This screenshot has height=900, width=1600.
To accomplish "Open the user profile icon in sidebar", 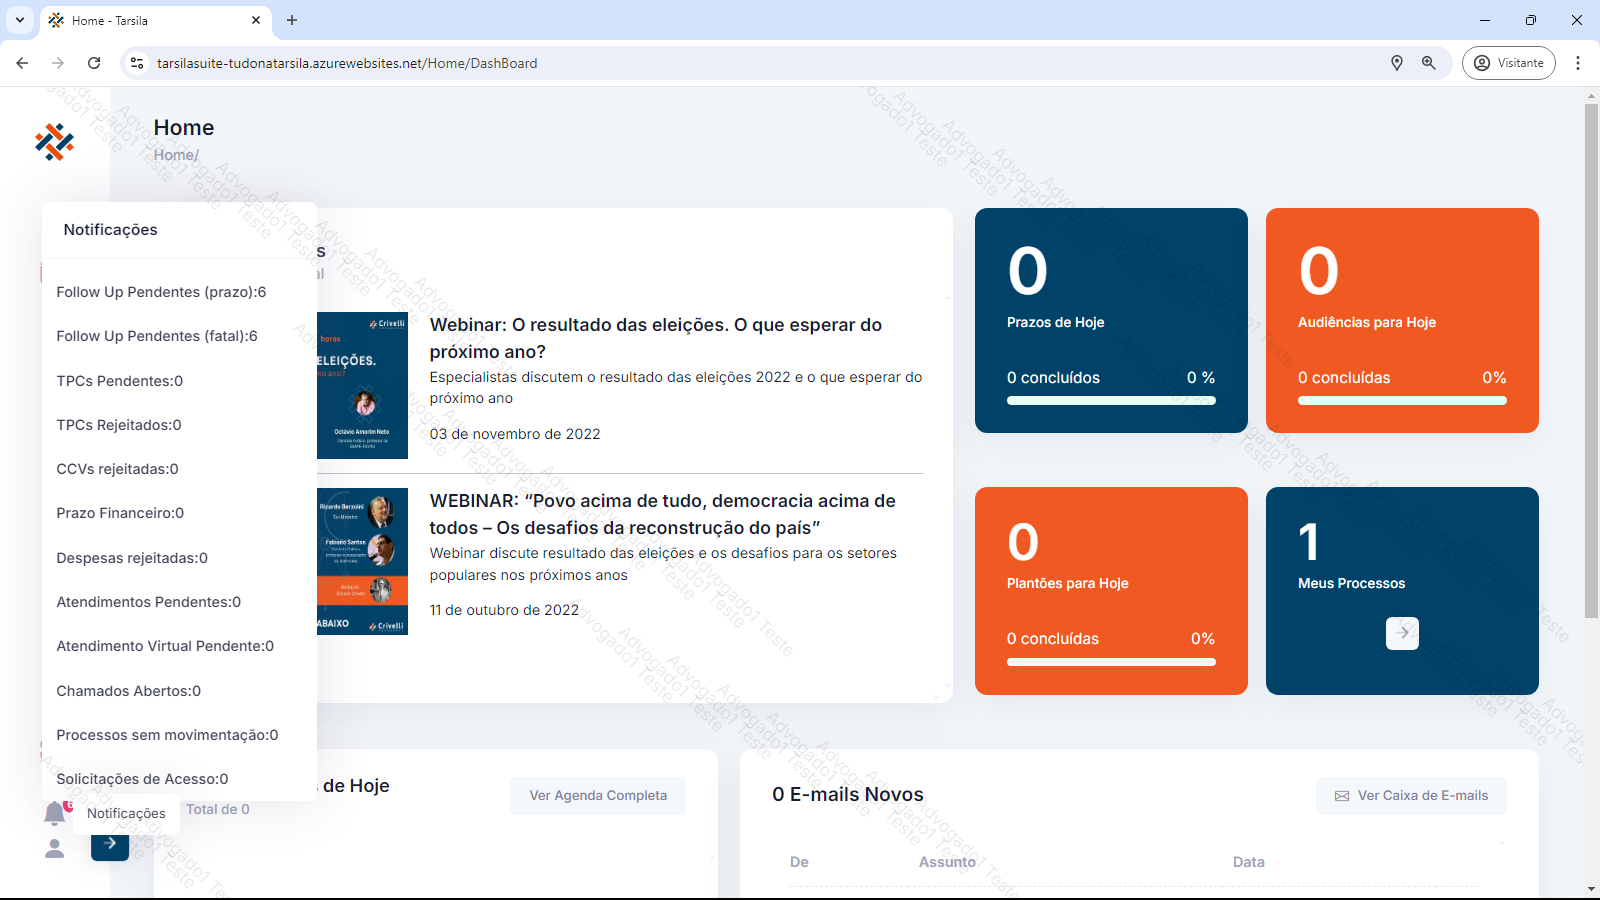I will point(55,849).
